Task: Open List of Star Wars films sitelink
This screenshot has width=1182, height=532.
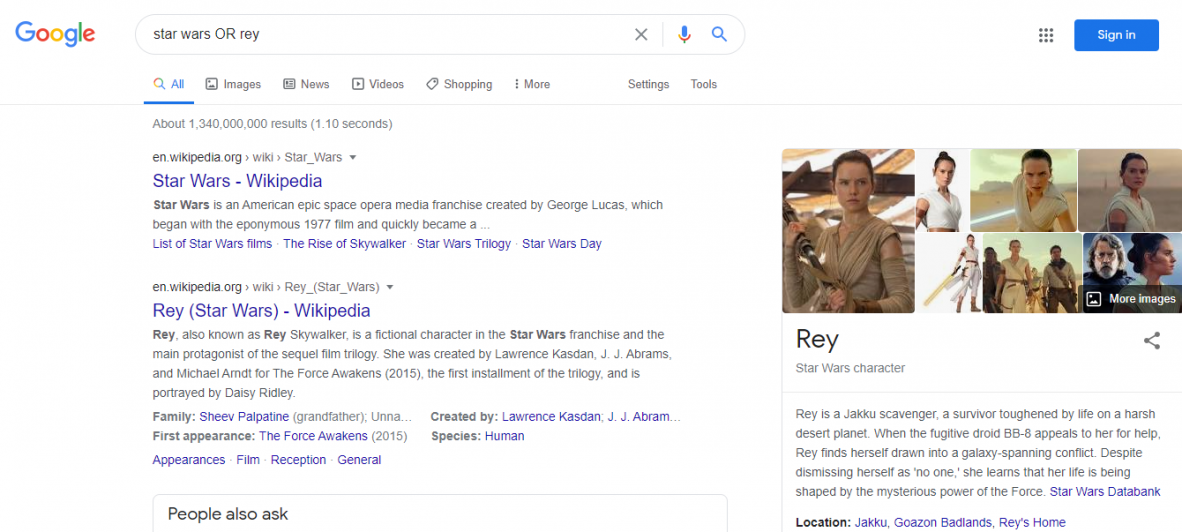Action: [213, 244]
